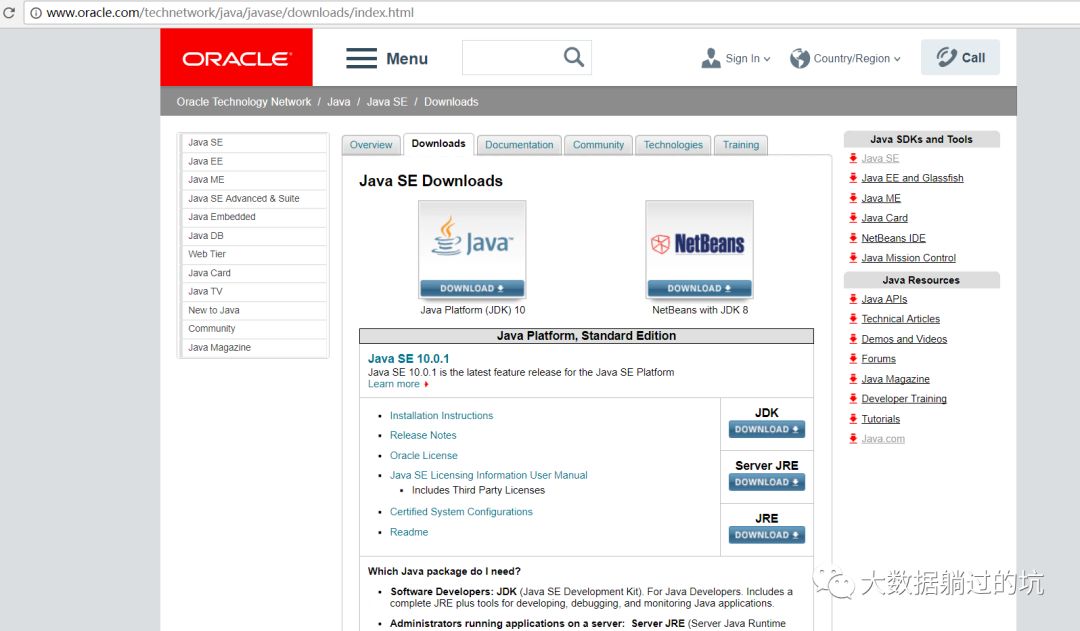This screenshot has width=1080, height=631.
Task: Click the download arrow icon next to Java EE and Glassfish
Action: 853,178
